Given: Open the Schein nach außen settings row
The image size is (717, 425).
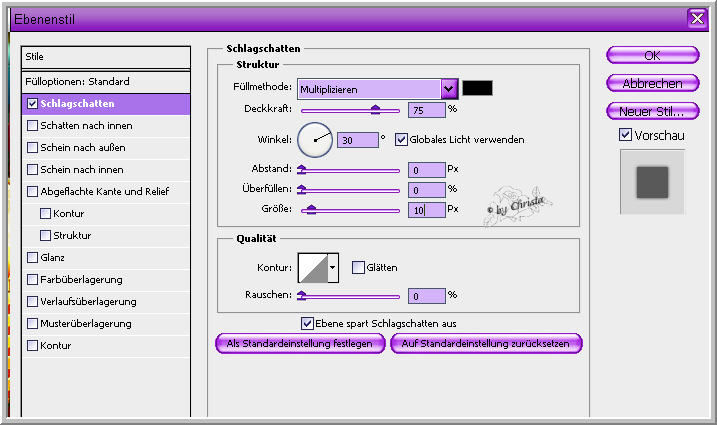Looking at the screenshot, I should (106, 148).
